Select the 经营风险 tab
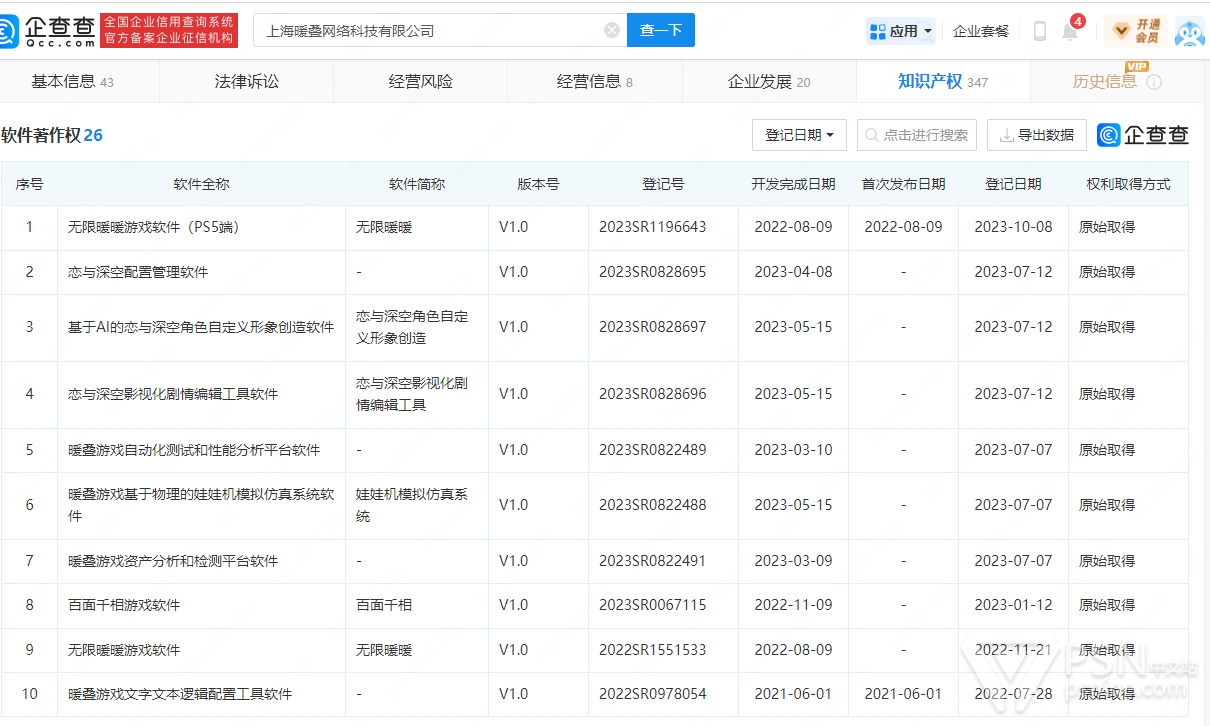This screenshot has width=1210, height=726. point(421,82)
